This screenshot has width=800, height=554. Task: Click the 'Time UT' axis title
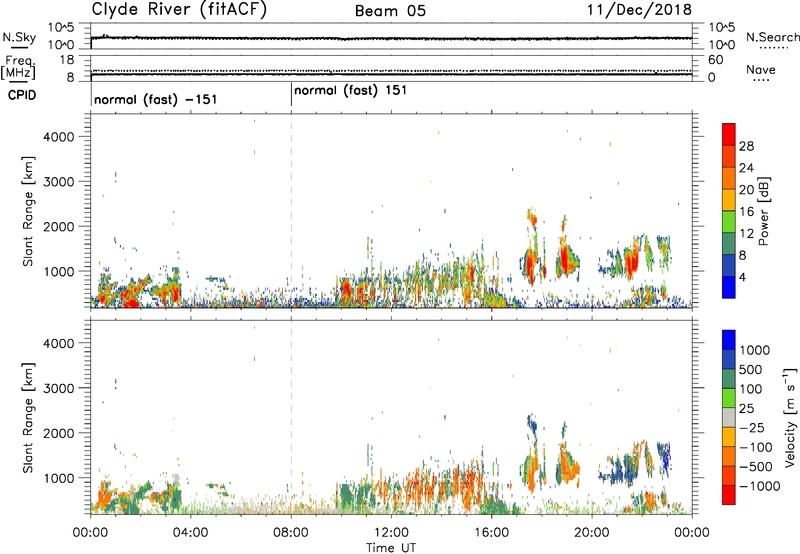[x=391, y=548]
